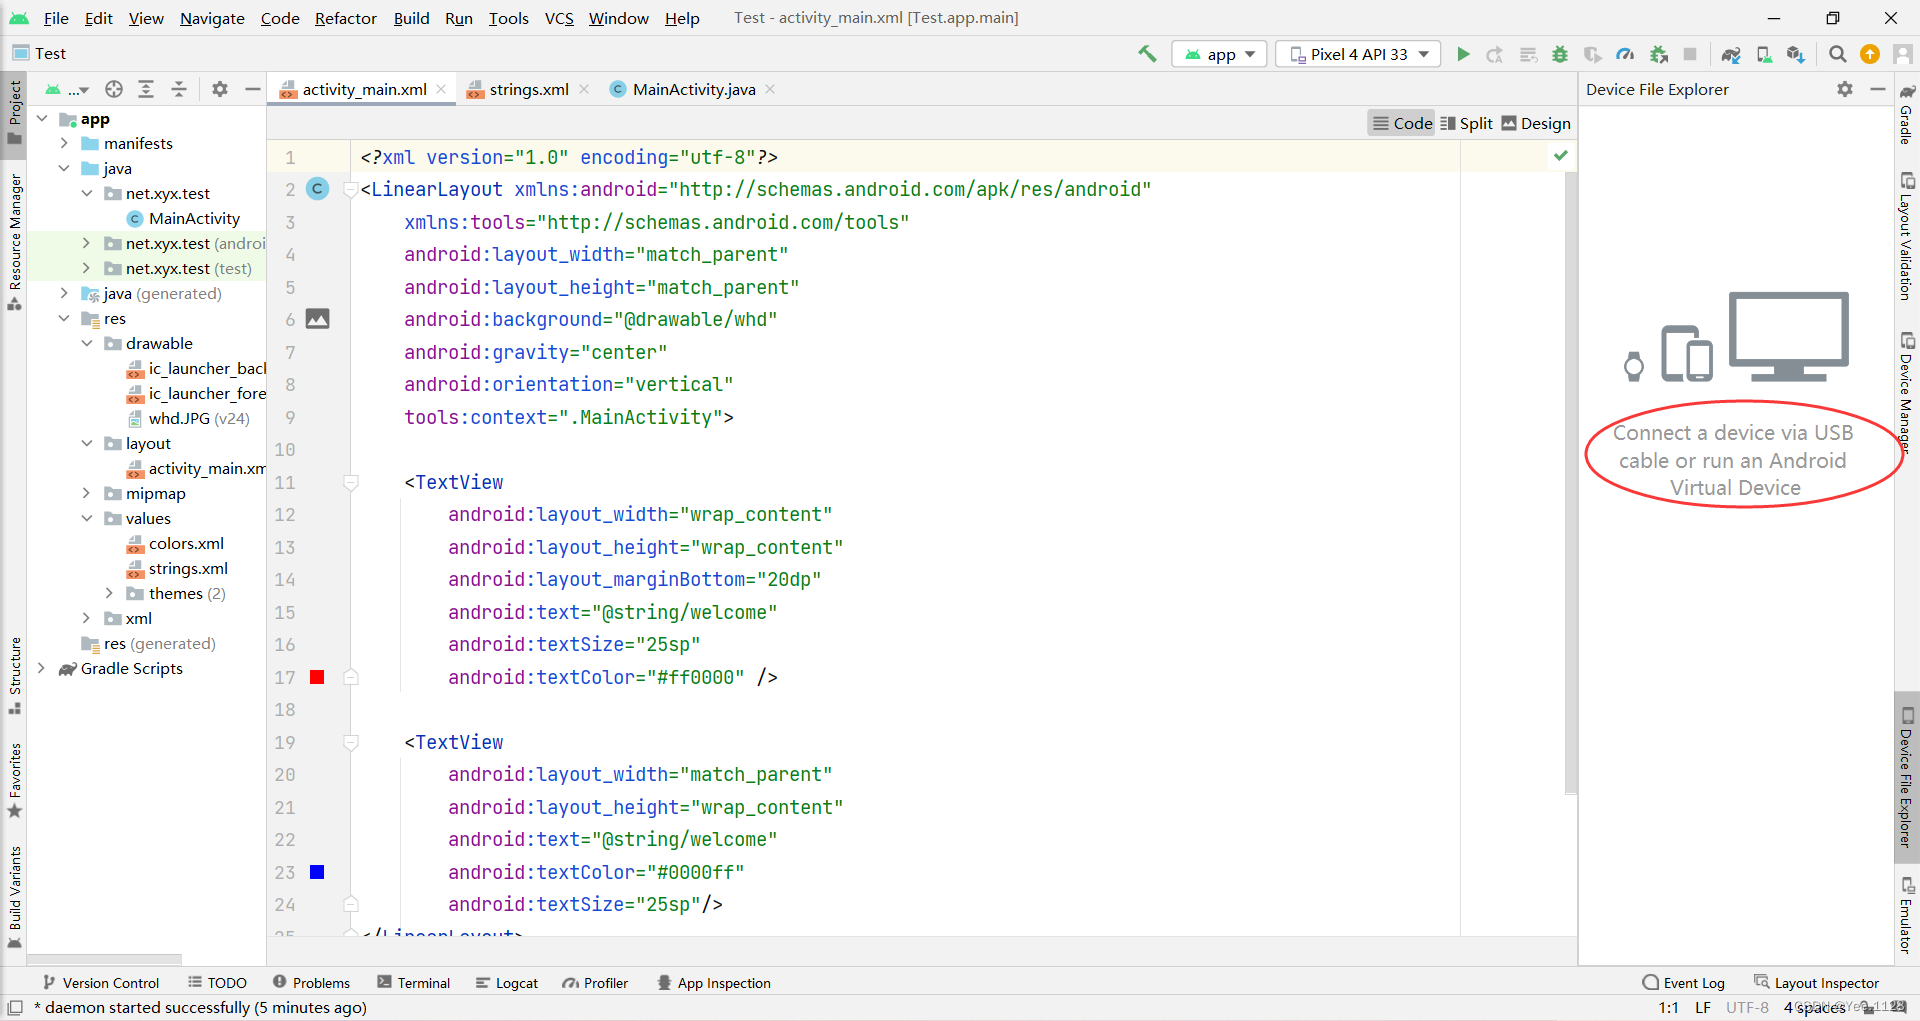Click the related class icon on line 2

(x=317, y=188)
